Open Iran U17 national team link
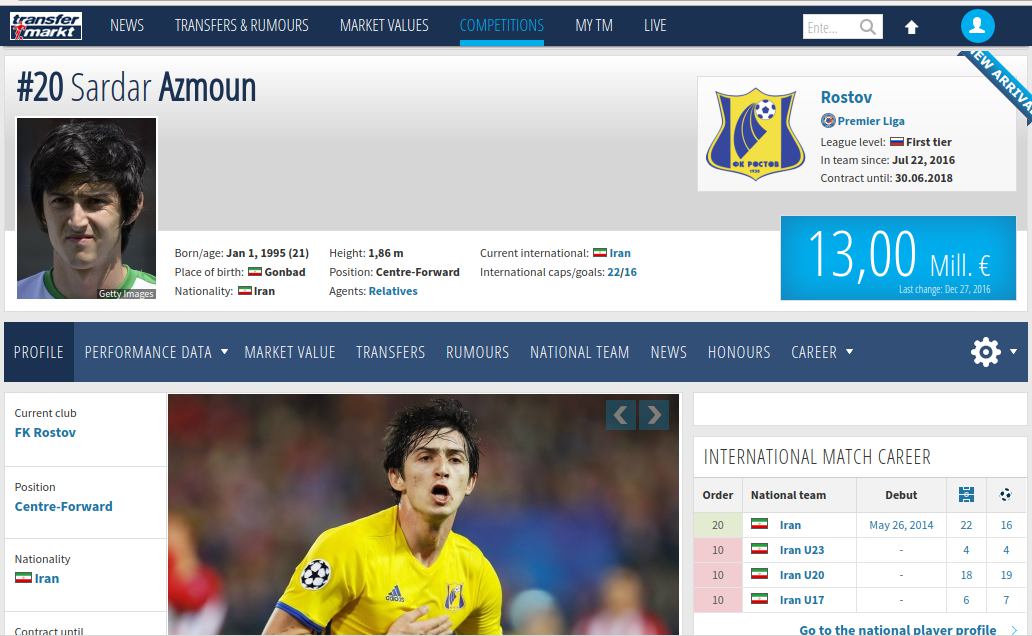This screenshot has width=1032, height=636. 802,600
